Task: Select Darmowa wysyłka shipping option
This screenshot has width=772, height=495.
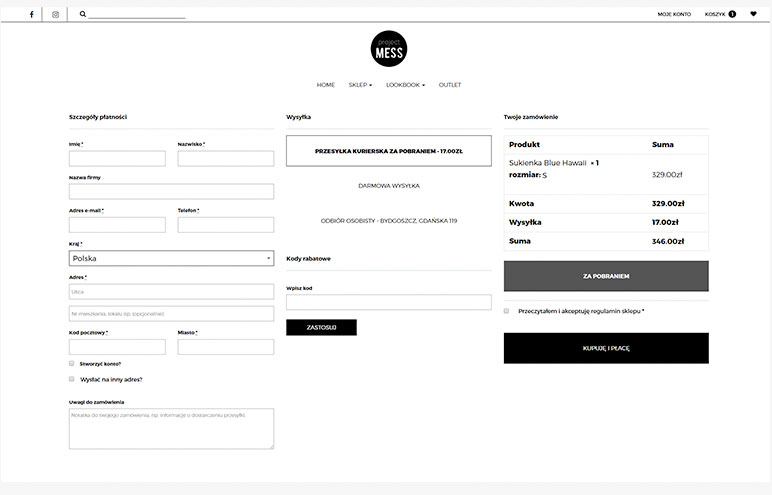Action: click(388, 186)
